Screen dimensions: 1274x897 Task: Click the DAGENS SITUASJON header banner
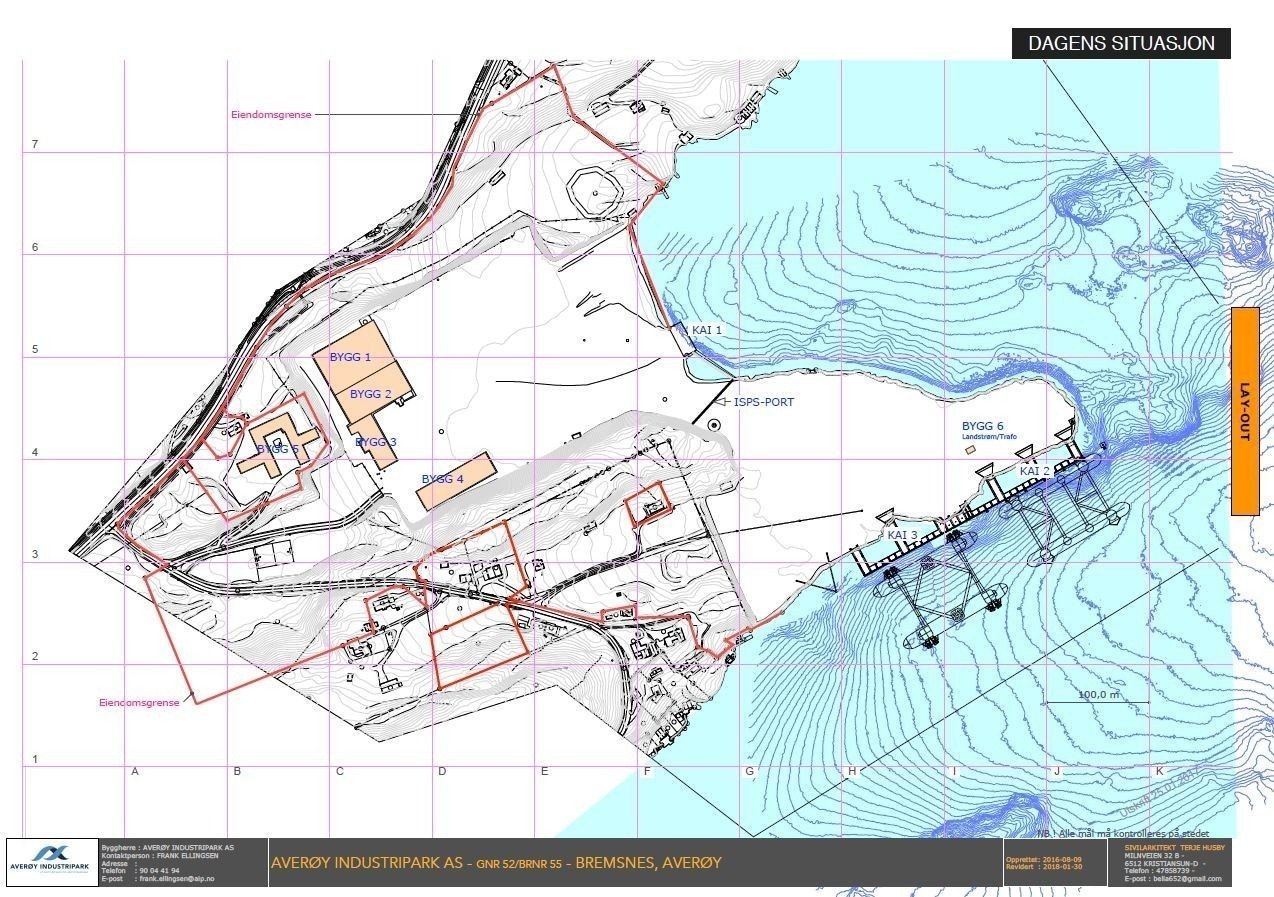coord(1121,43)
